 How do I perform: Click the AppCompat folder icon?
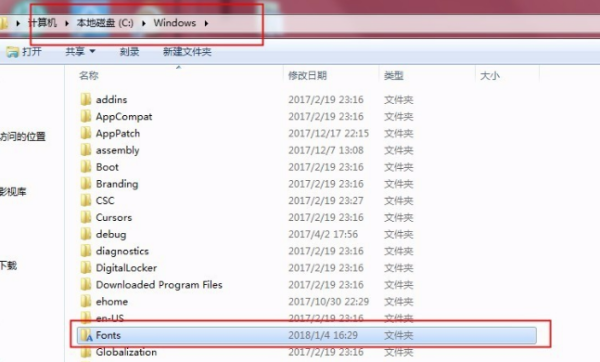click(86, 116)
